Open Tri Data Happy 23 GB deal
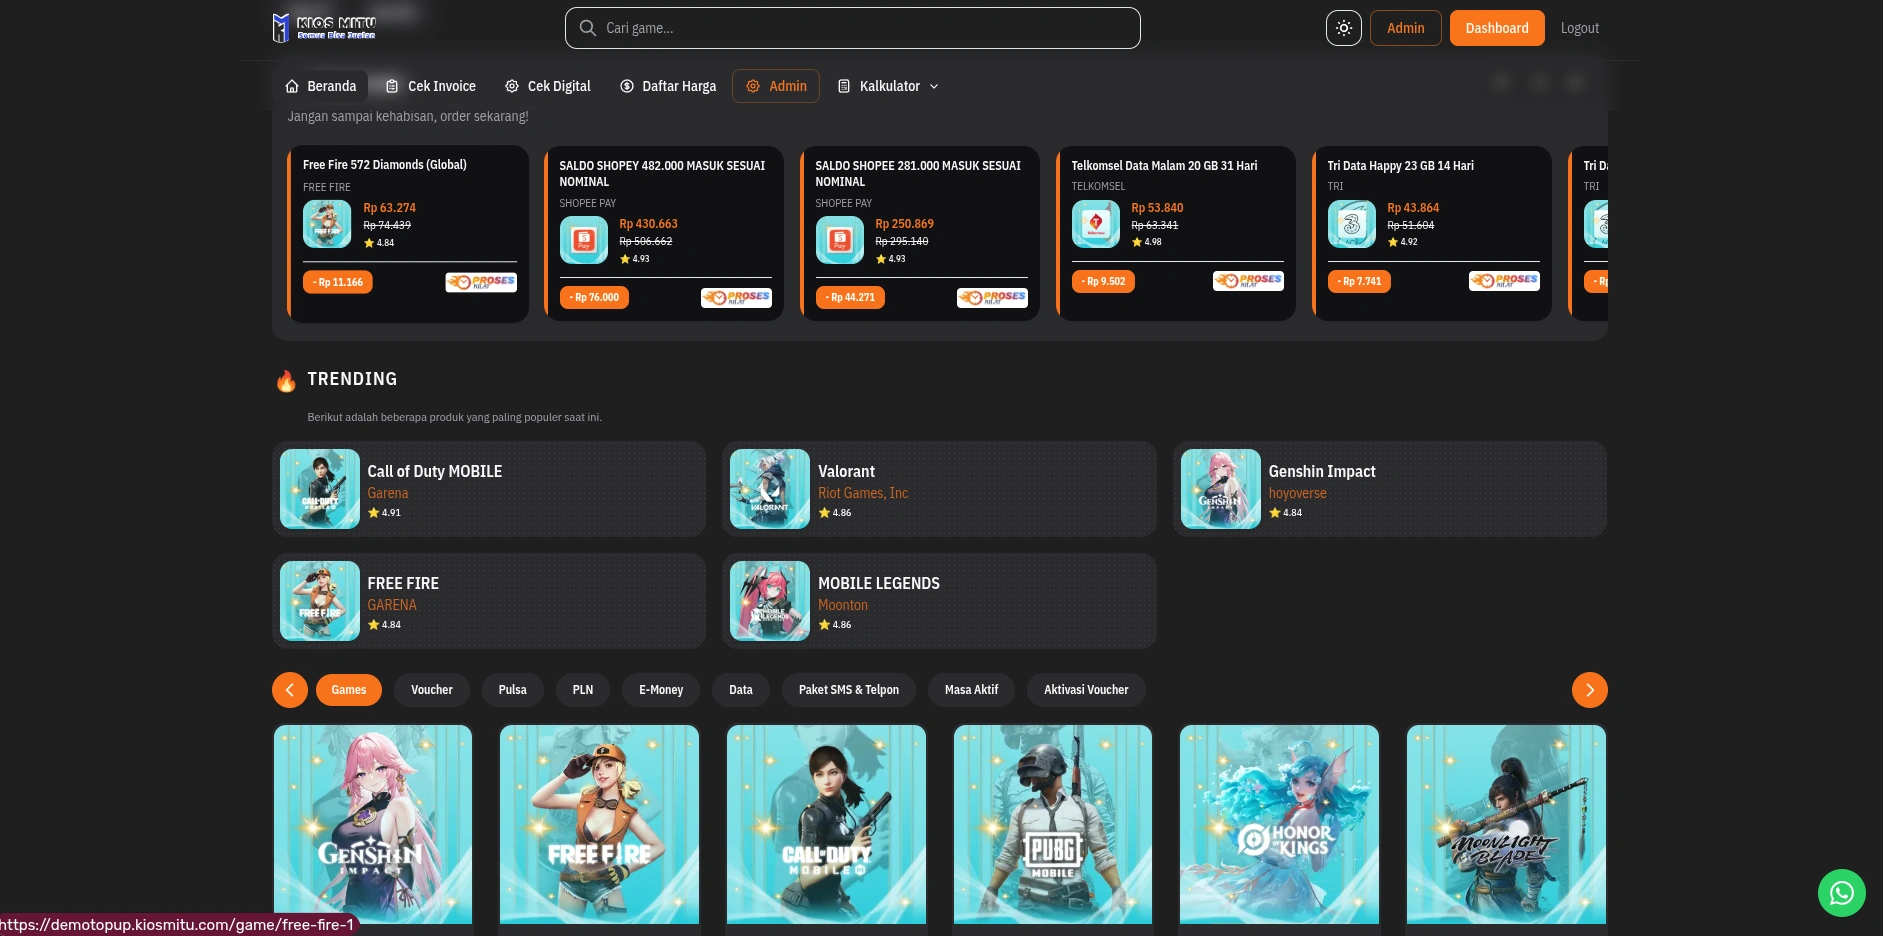The height and width of the screenshot is (936, 1883). click(1432, 233)
